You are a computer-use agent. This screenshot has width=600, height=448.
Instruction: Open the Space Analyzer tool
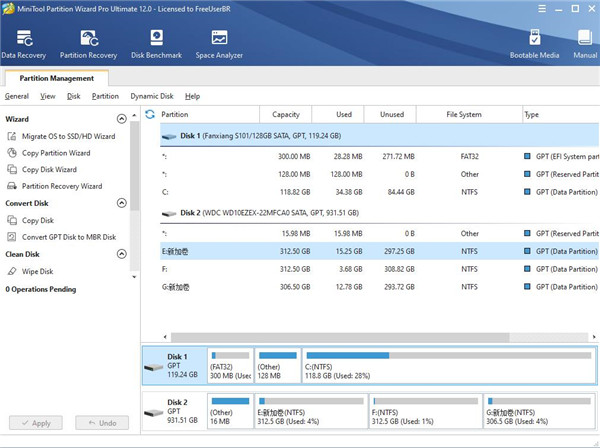coord(219,44)
